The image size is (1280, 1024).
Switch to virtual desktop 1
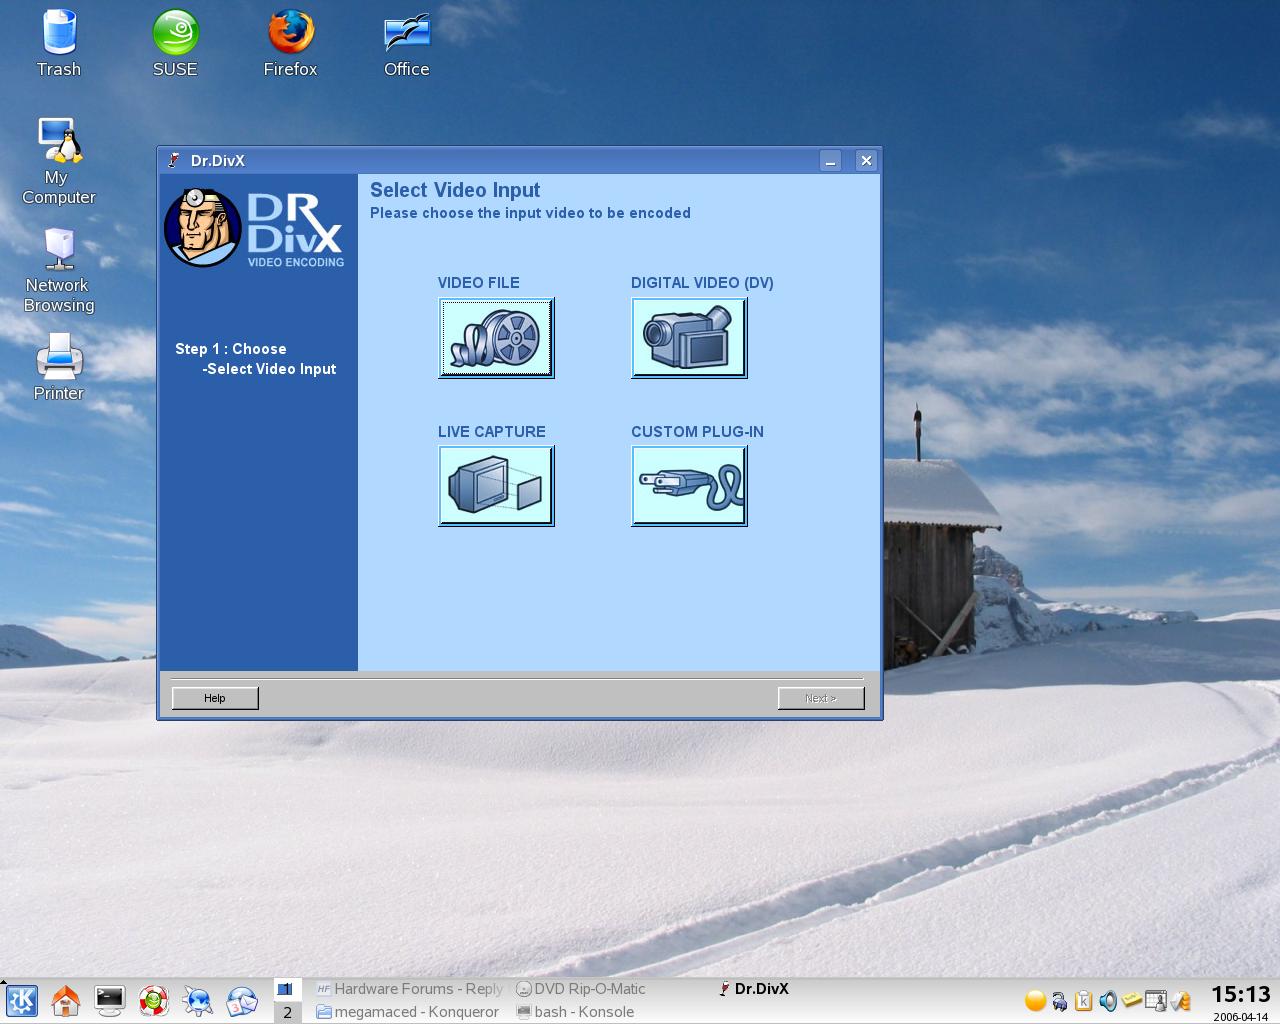coord(287,989)
